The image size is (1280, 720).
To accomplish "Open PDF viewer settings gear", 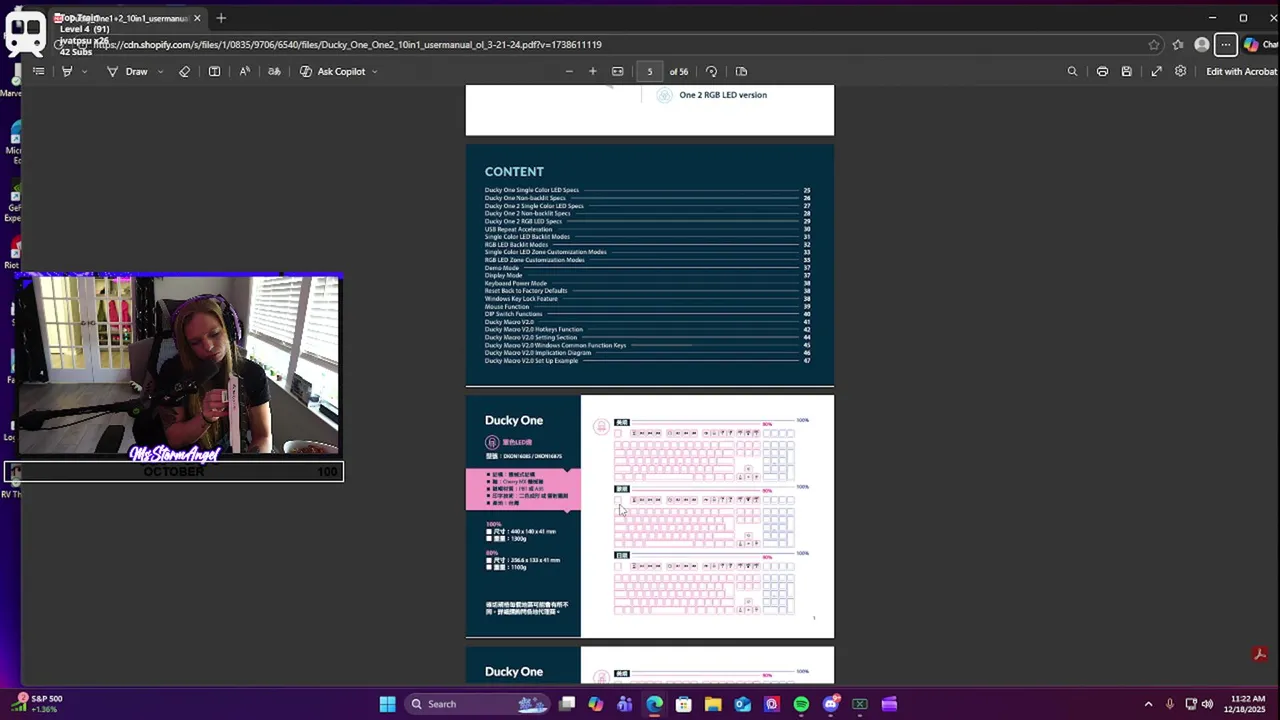I will (1181, 71).
